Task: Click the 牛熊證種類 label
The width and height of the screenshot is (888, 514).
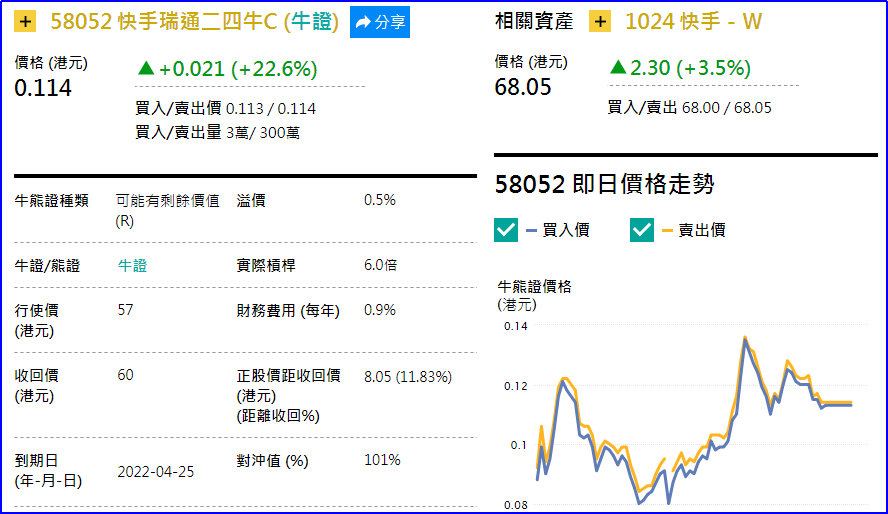Action: point(52,200)
